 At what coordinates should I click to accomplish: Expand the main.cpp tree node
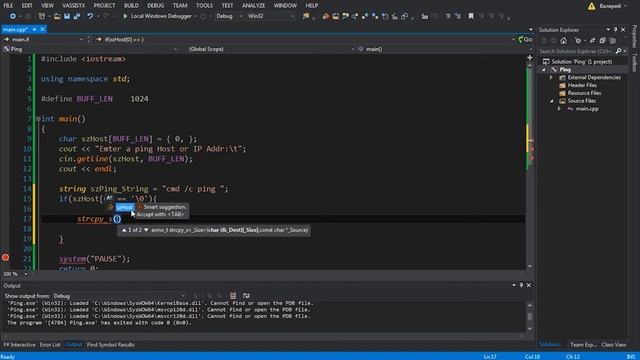tap(559, 109)
